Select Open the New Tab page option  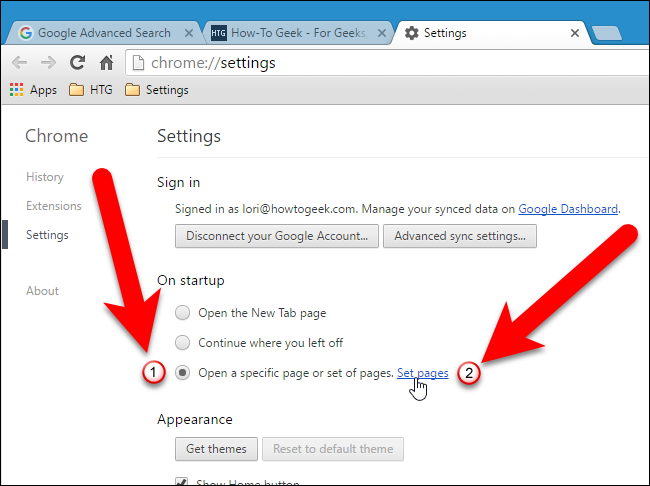pos(182,313)
